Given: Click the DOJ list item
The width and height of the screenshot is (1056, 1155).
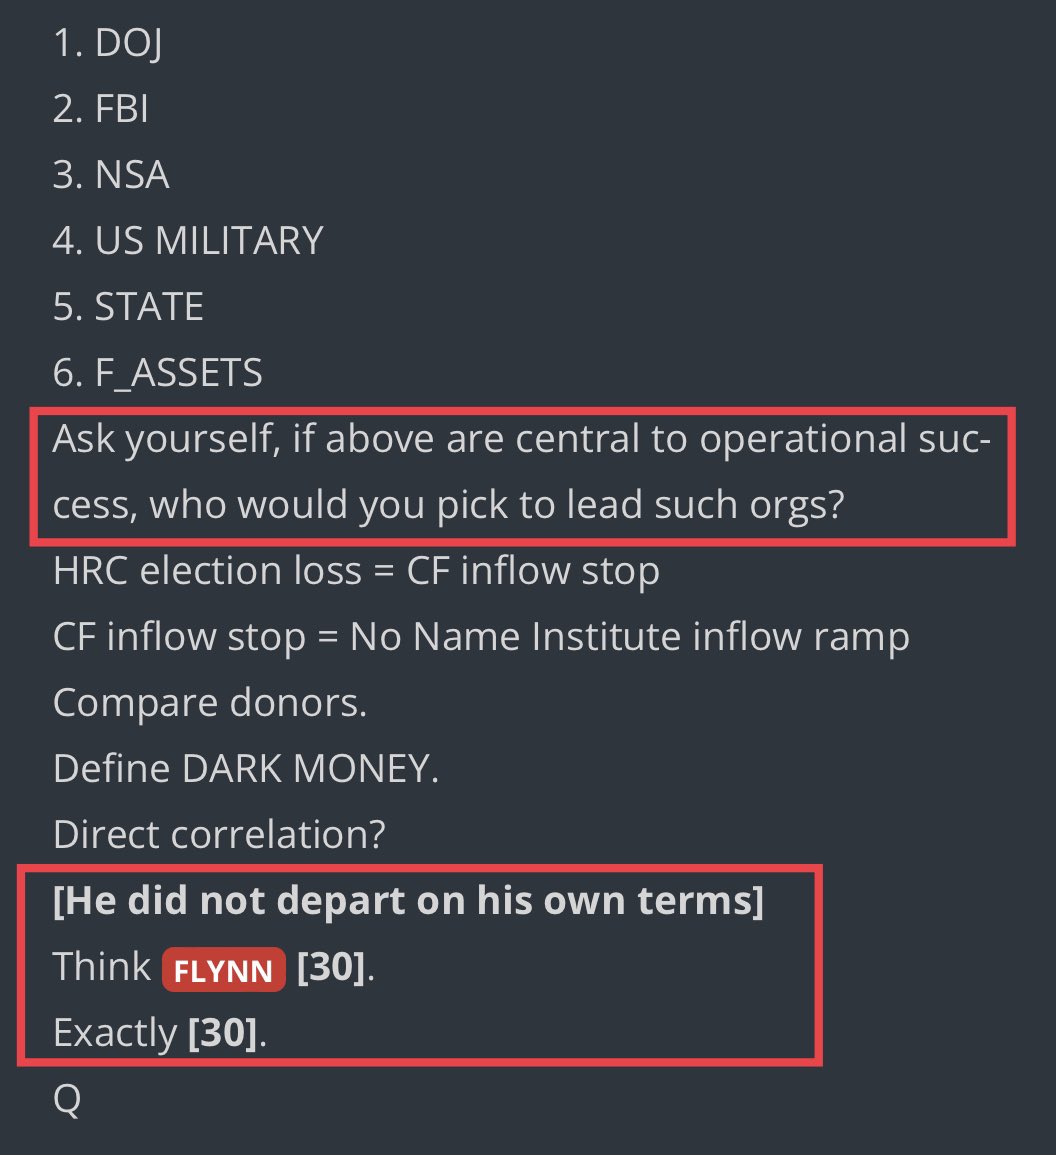Looking at the screenshot, I should [107, 45].
